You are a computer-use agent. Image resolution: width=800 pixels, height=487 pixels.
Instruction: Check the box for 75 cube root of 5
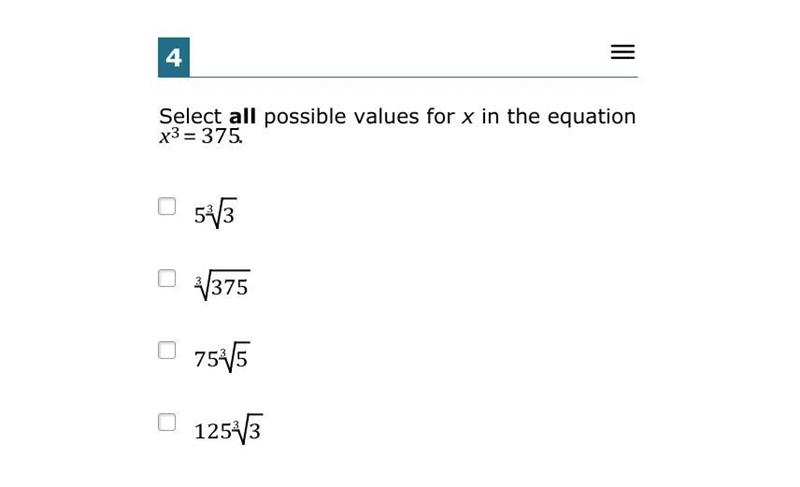[x=167, y=350]
